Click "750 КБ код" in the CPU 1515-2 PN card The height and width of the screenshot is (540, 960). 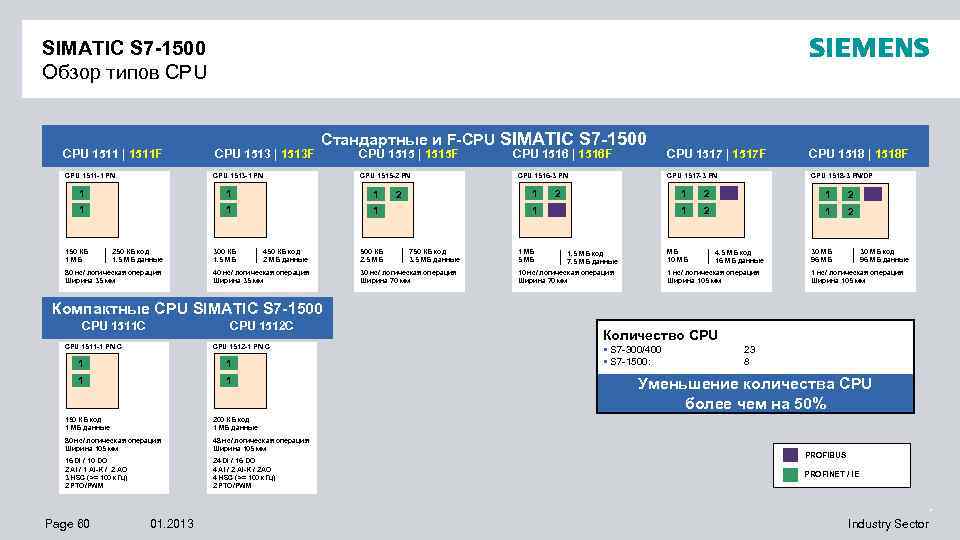pos(427,252)
